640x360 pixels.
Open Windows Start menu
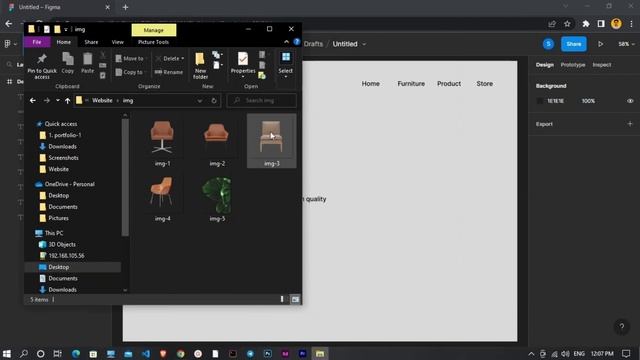coord(7,353)
